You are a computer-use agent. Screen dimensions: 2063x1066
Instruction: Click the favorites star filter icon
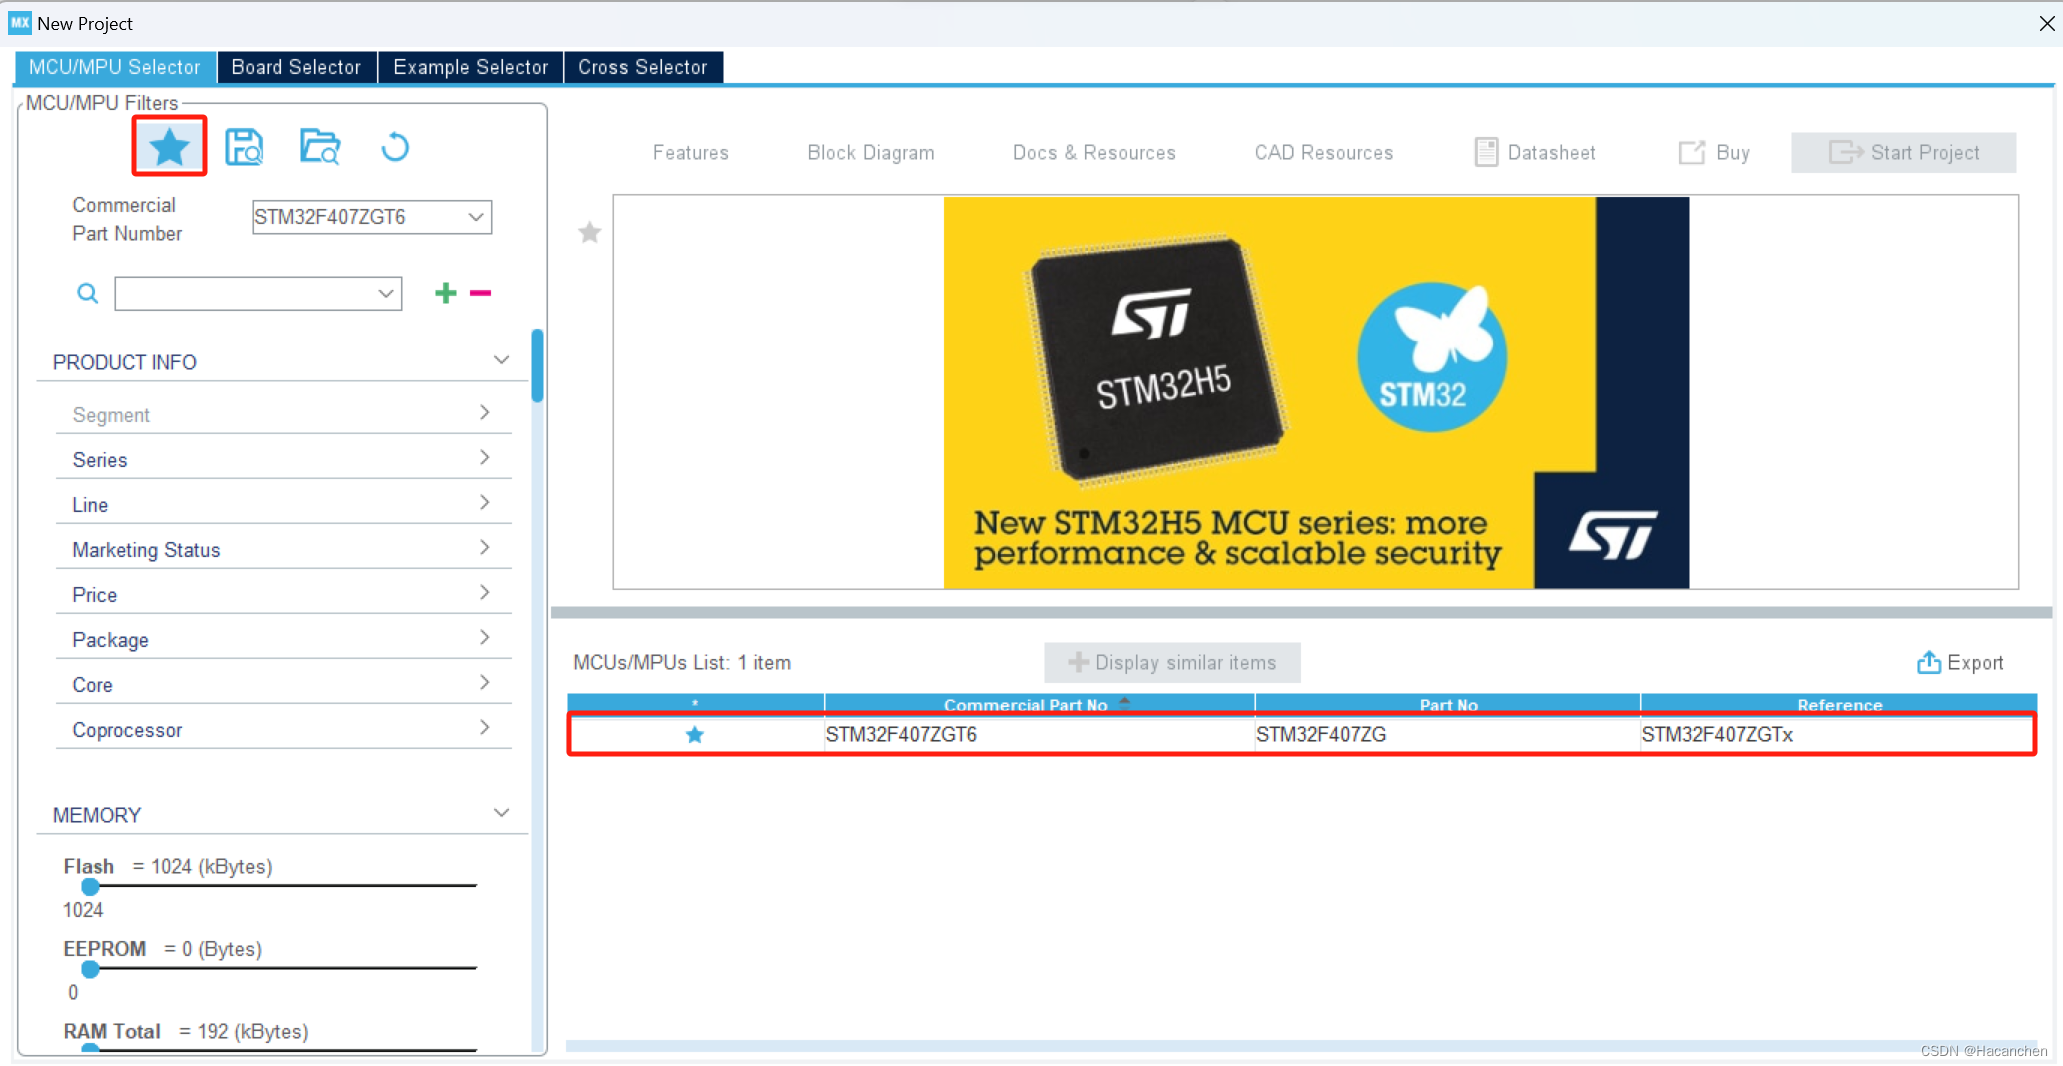[169, 147]
